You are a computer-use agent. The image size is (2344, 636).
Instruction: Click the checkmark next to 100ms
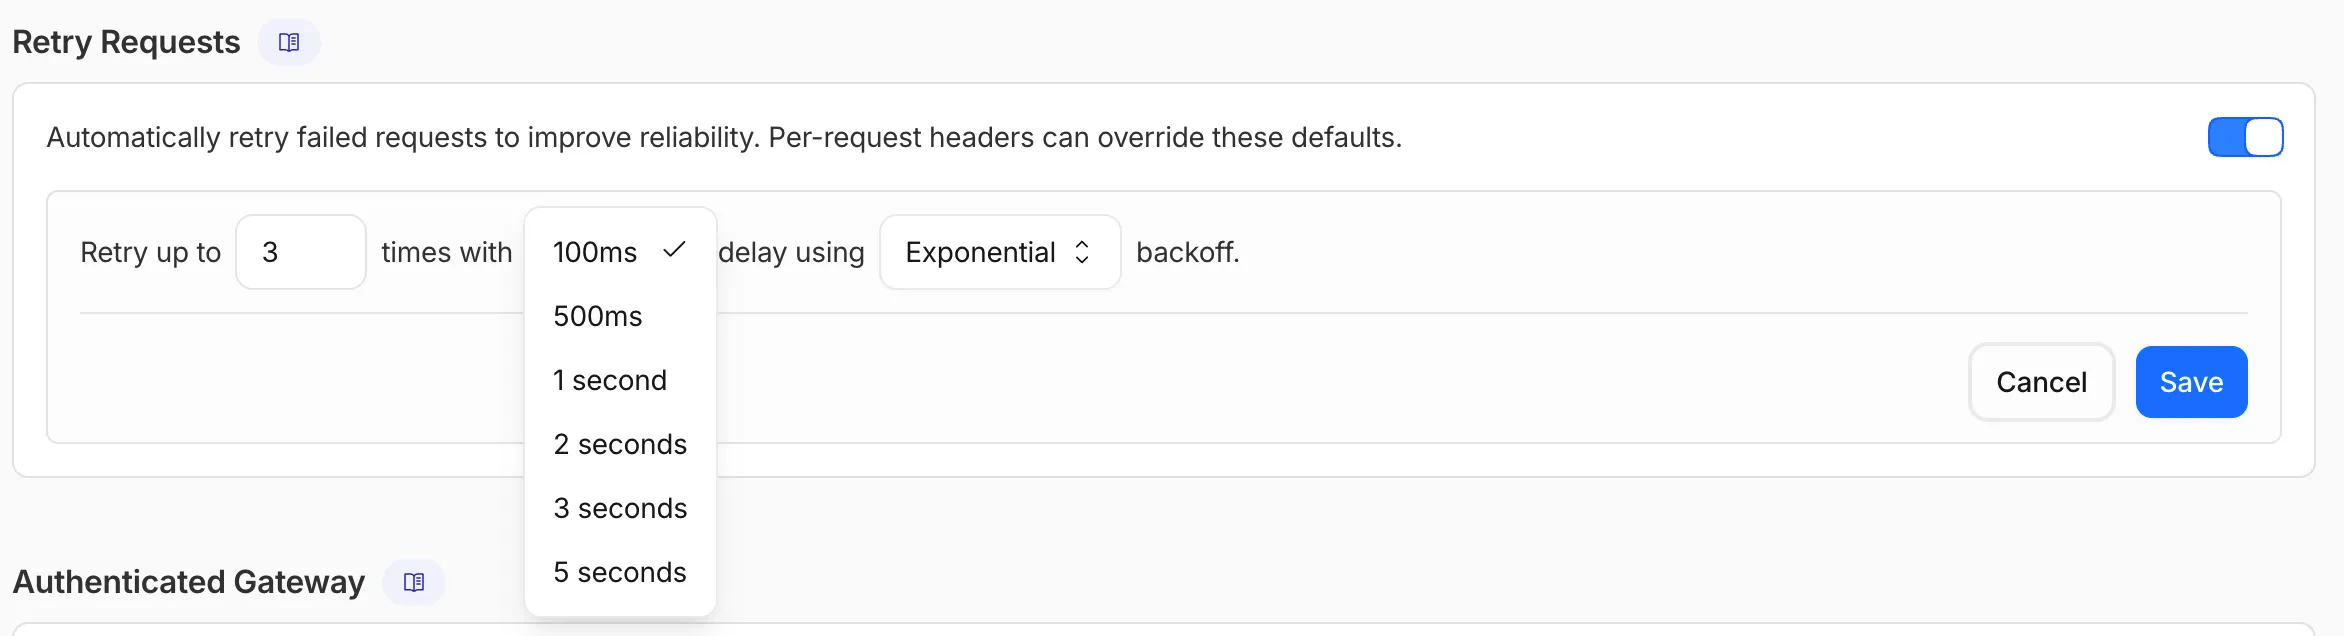tap(674, 250)
